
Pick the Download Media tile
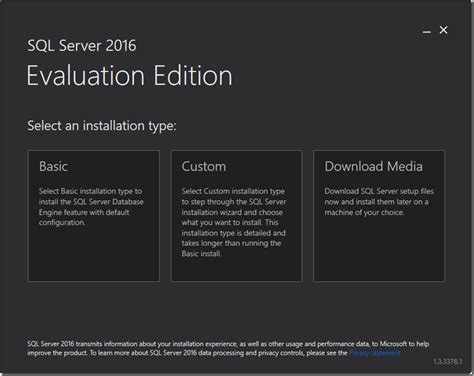pyautogui.click(x=379, y=216)
